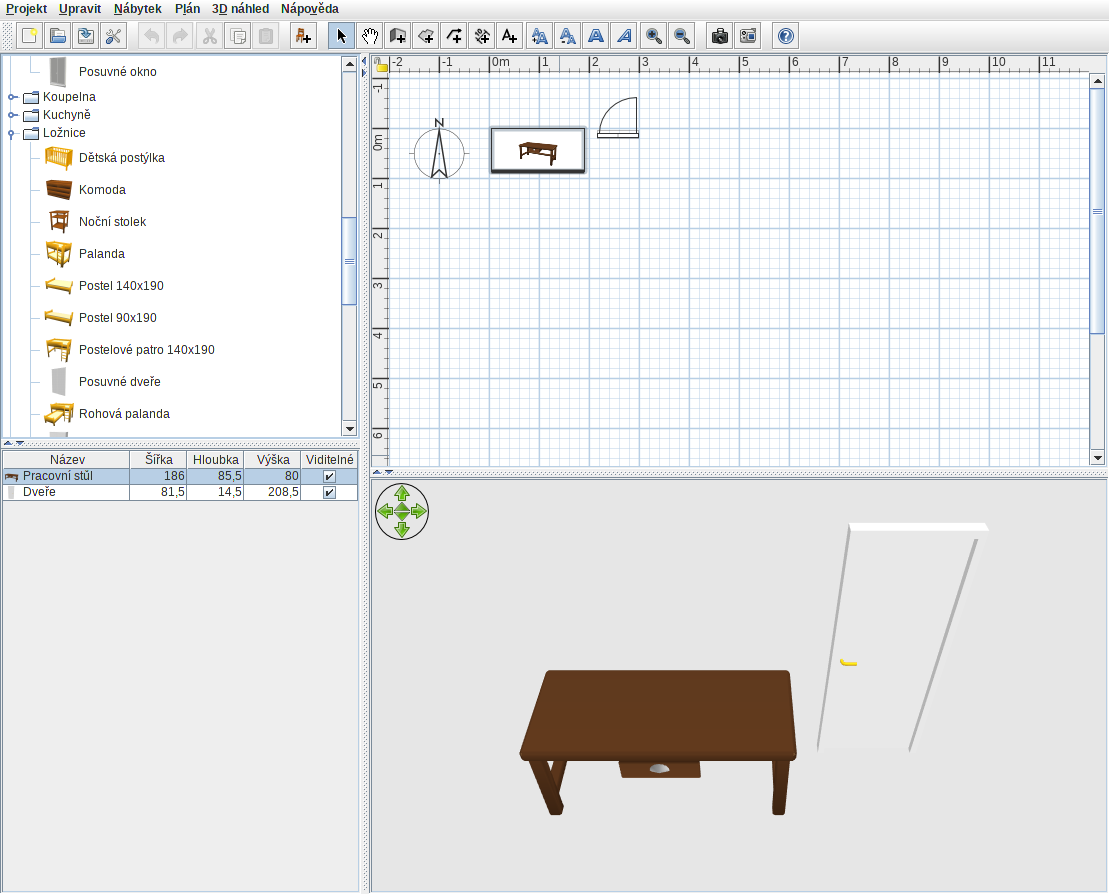Open the 3D náhled menu
This screenshot has width=1109, height=894.
pyautogui.click(x=240, y=9)
